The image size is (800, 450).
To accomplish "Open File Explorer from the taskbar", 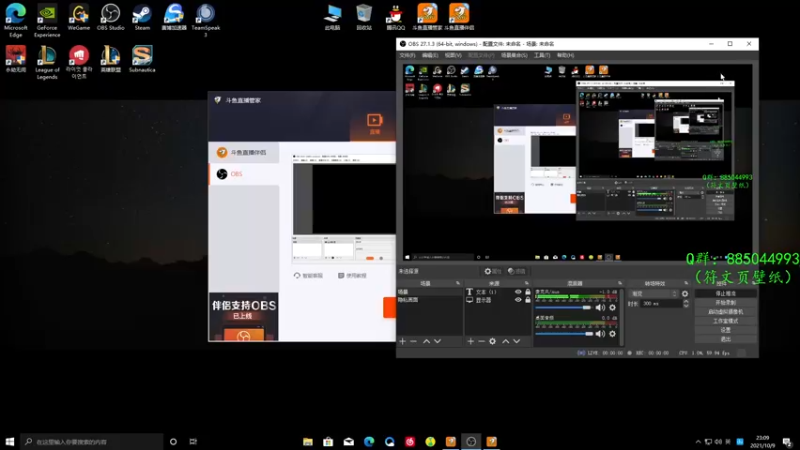I will [x=308, y=442].
